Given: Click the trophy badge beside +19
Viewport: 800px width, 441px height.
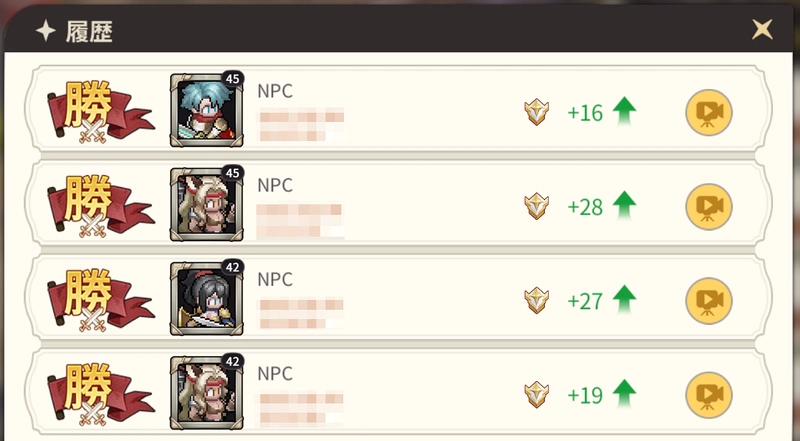Looking at the screenshot, I should 537,395.
